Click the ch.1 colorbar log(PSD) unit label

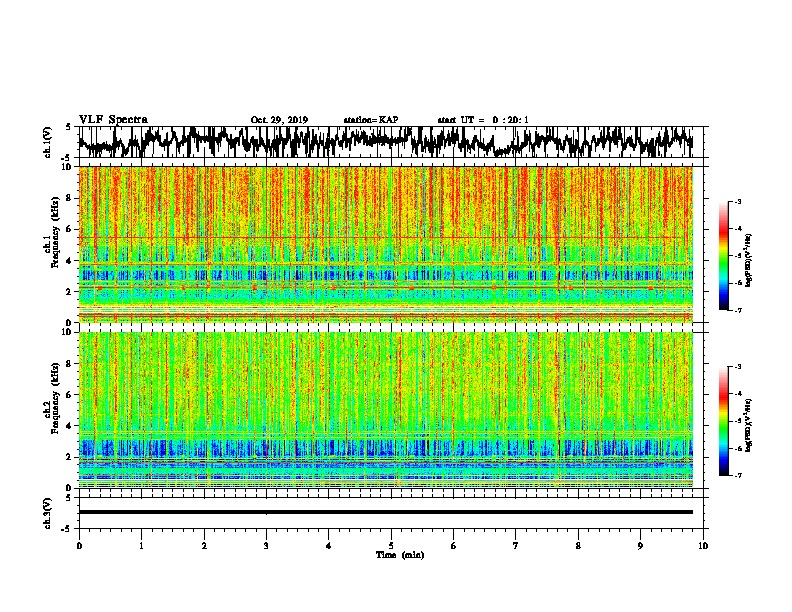[749, 261]
